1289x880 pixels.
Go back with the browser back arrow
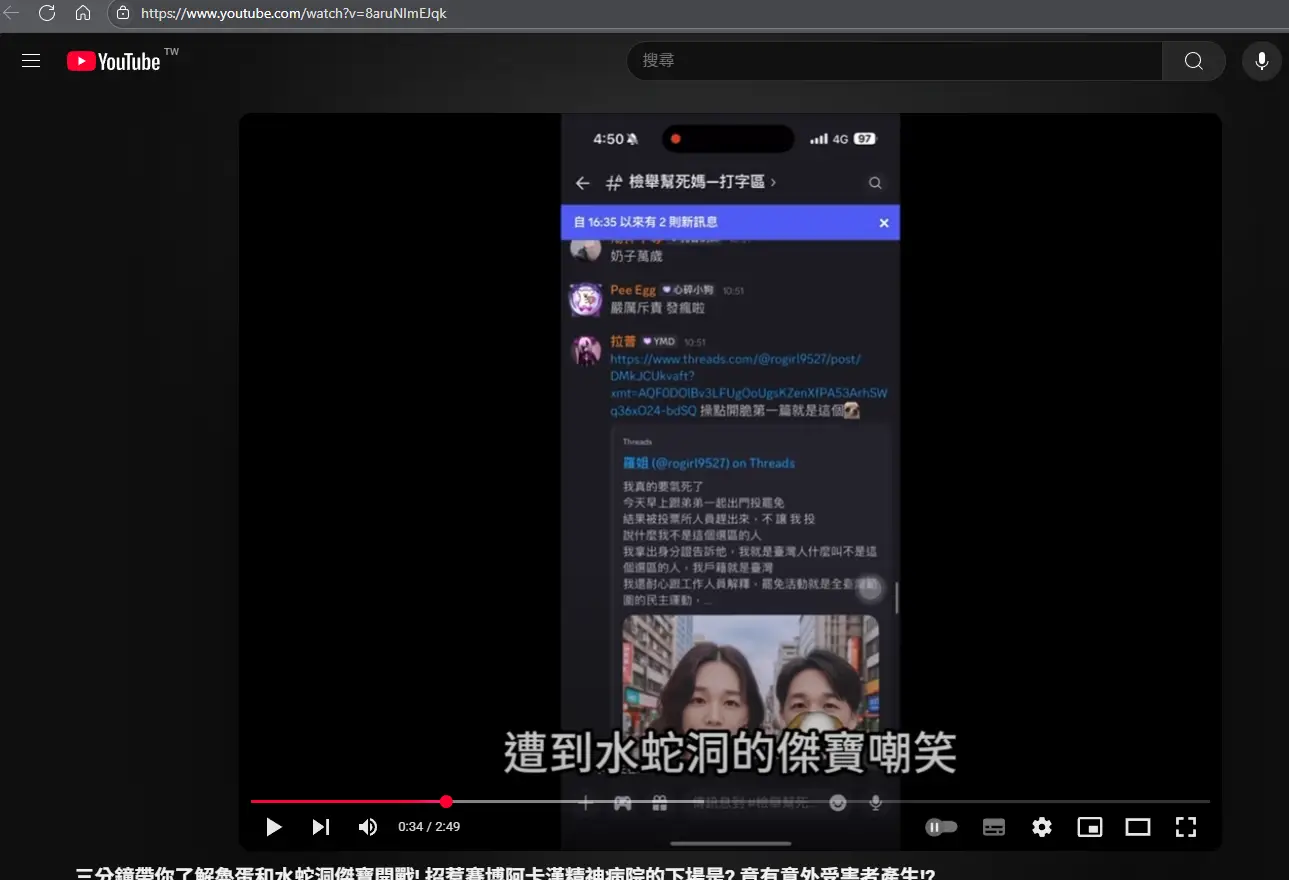coord(12,13)
